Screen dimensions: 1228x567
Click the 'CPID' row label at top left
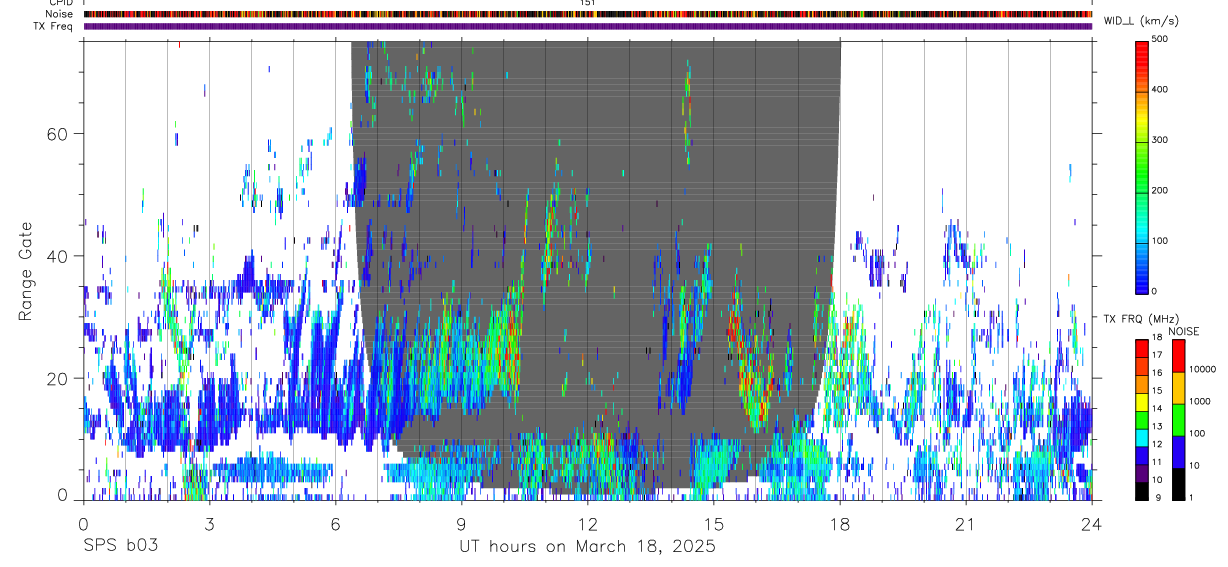point(59,3)
